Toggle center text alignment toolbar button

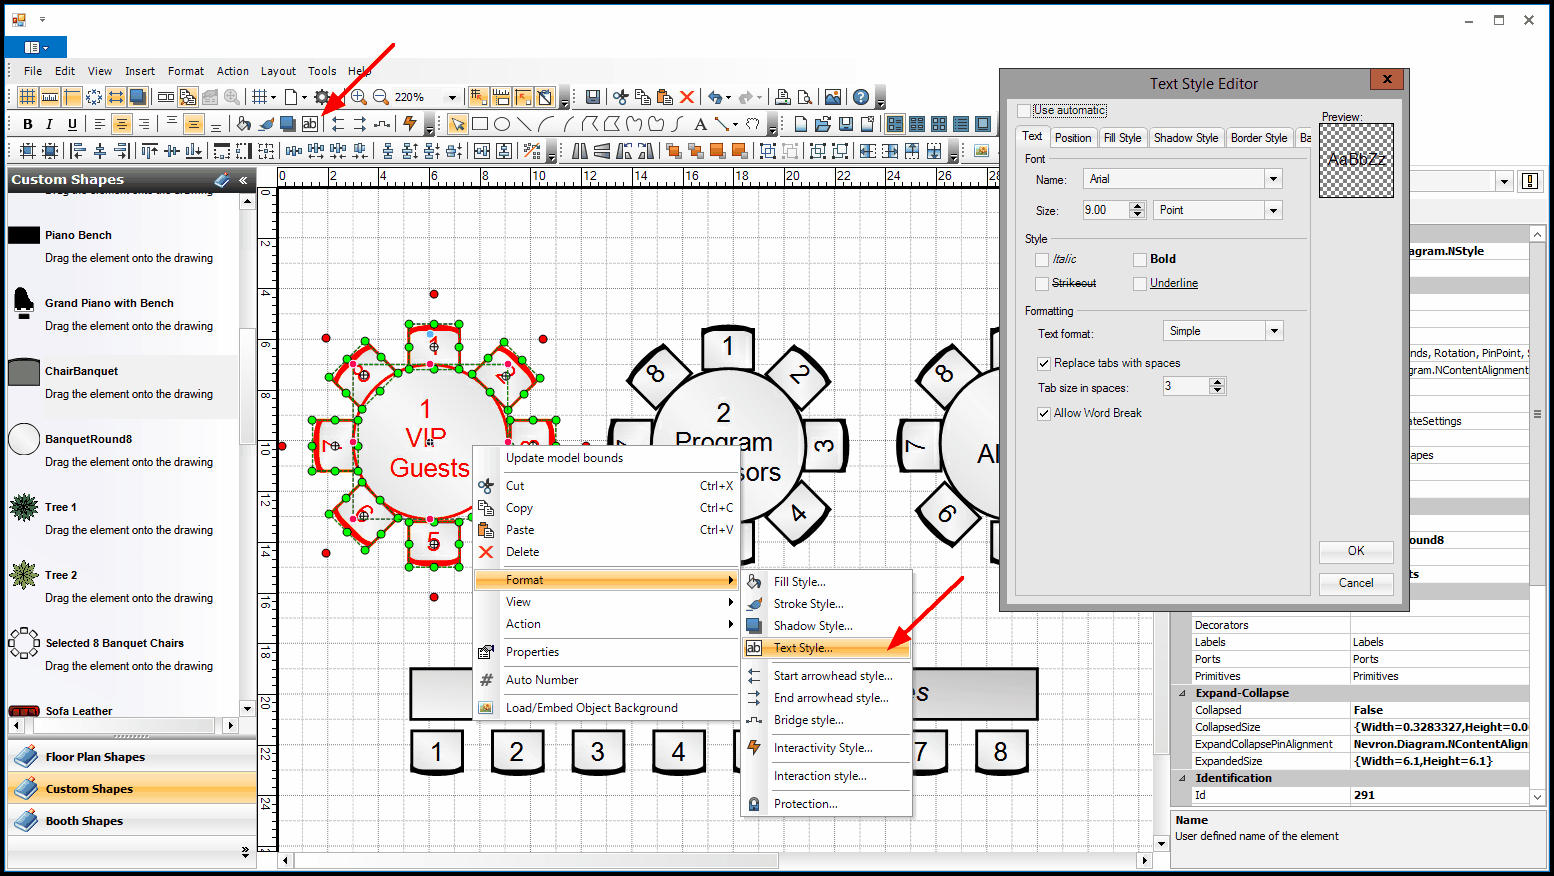(121, 124)
